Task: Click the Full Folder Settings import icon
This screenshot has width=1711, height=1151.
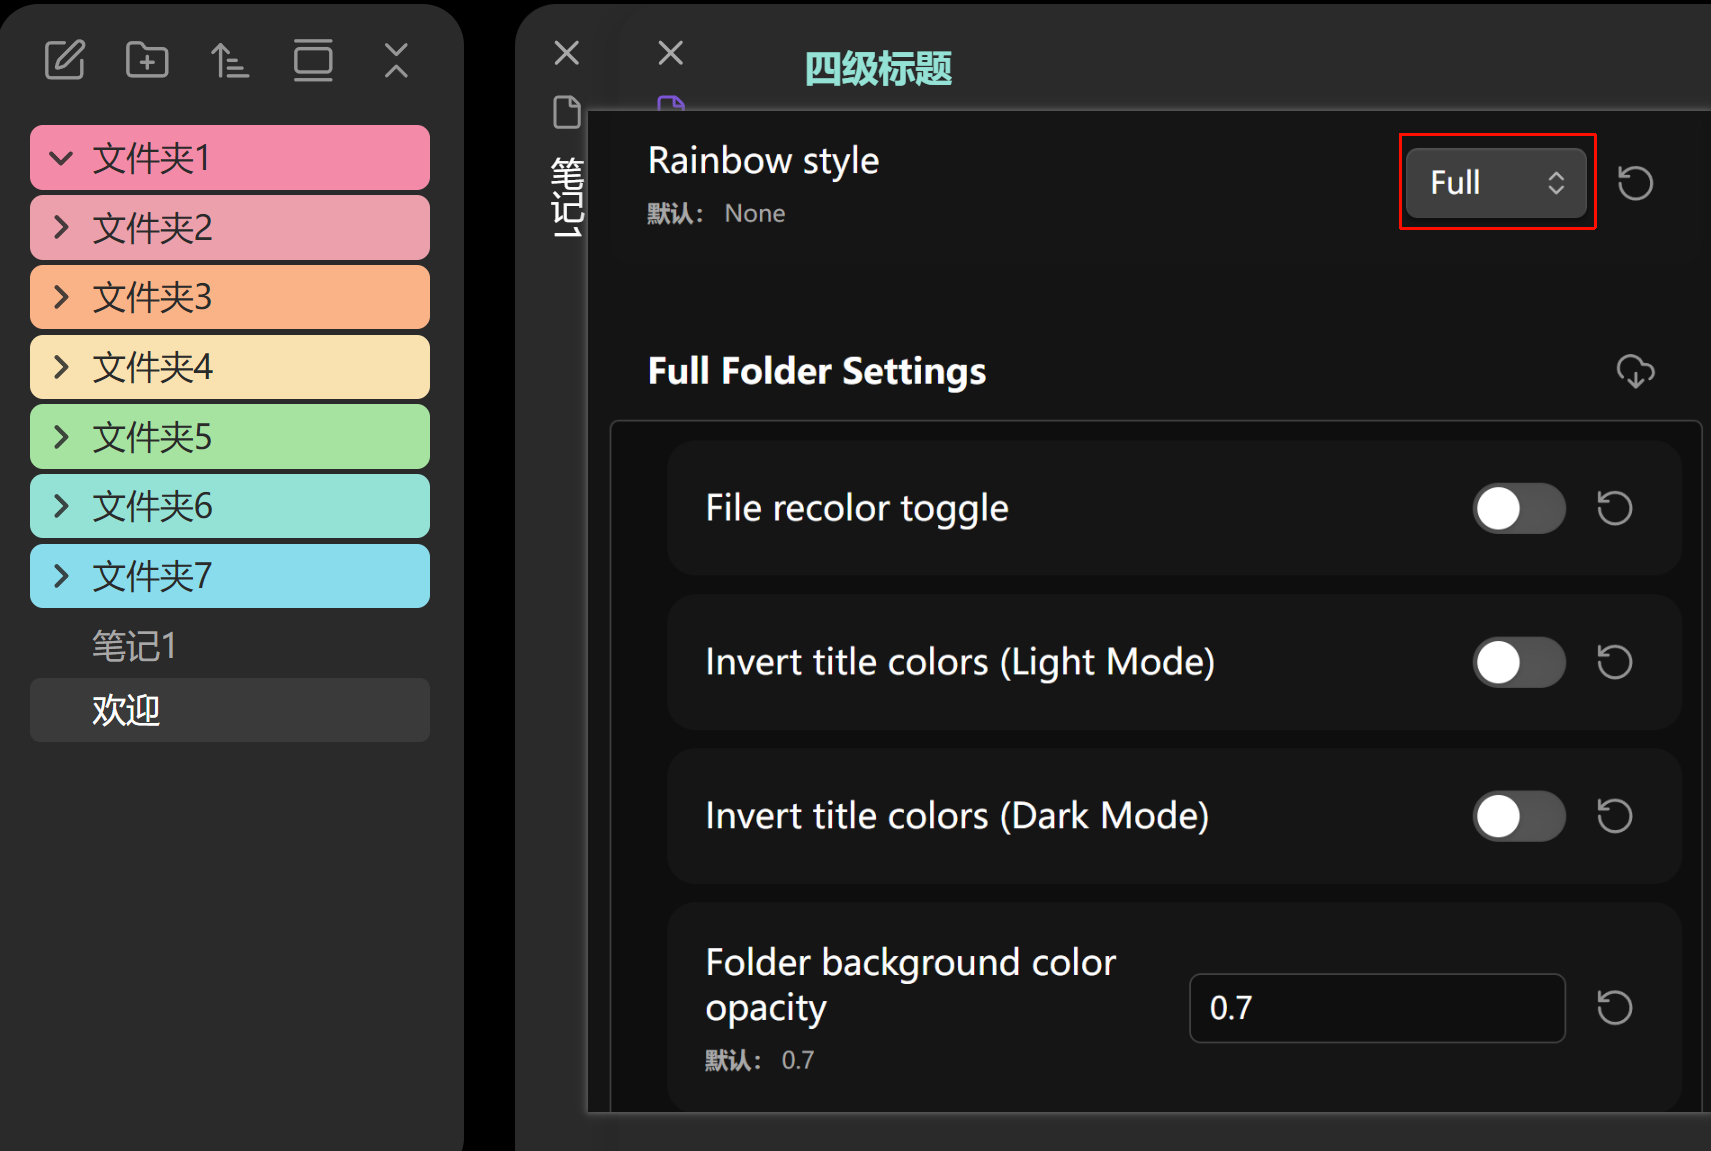Action: [x=1635, y=371]
